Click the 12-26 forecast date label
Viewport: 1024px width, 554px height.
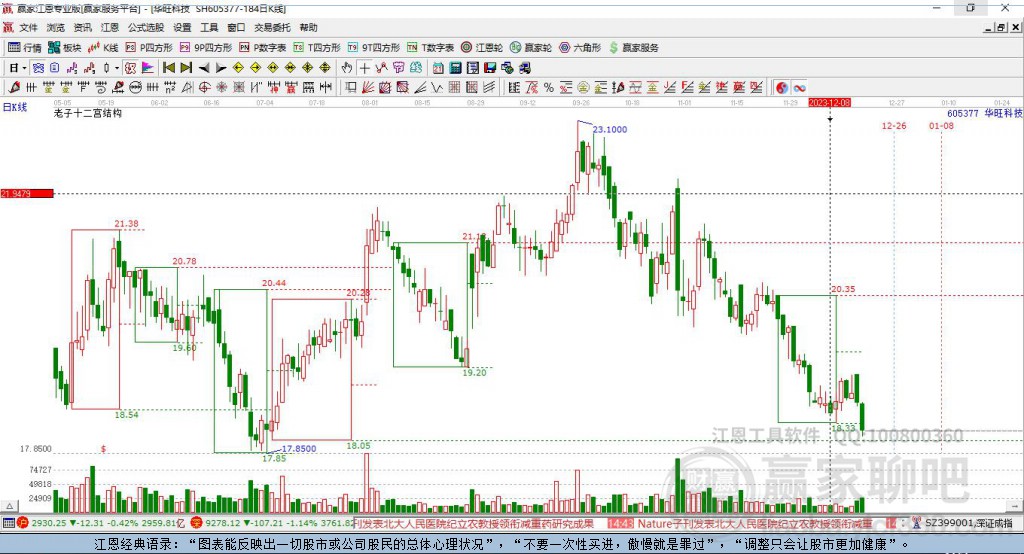click(x=893, y=125)
